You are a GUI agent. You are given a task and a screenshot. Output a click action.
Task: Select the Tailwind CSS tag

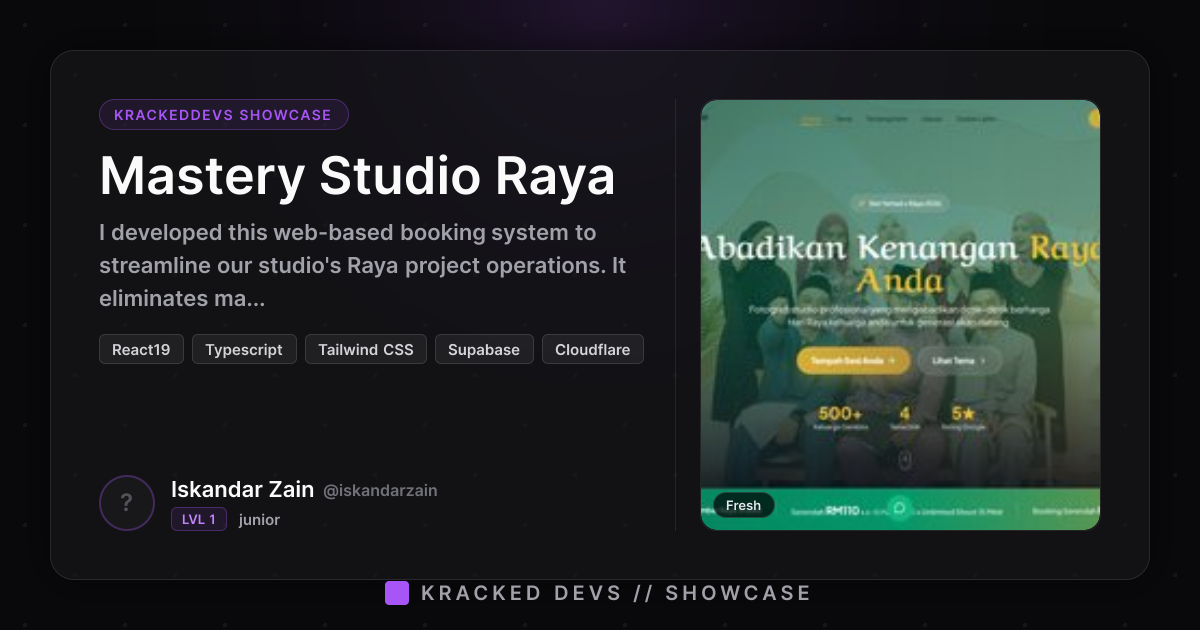point(366,349)
